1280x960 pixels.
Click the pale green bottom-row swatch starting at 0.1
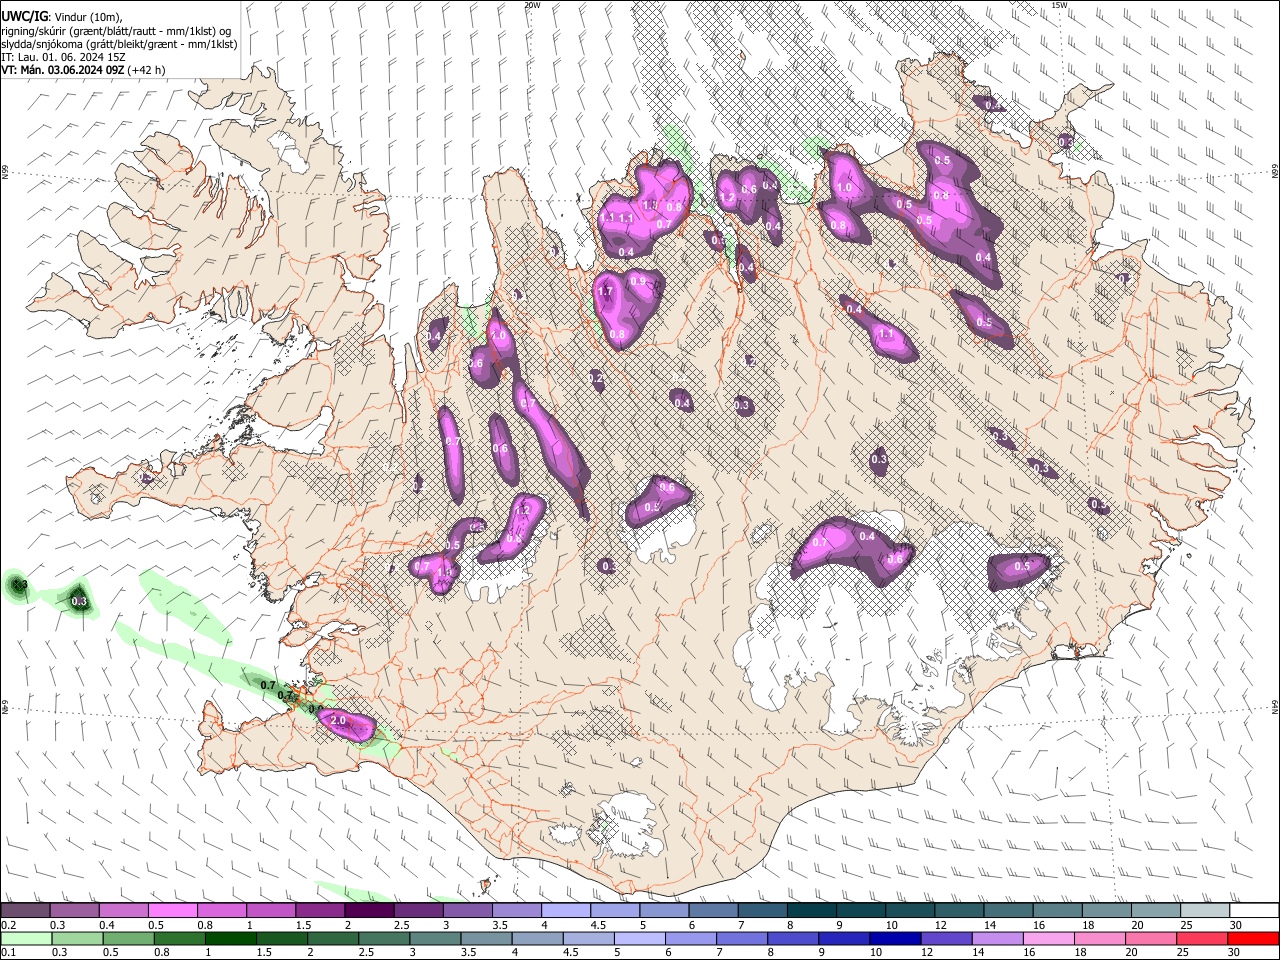pyautogui.click(x=25, y=938)
